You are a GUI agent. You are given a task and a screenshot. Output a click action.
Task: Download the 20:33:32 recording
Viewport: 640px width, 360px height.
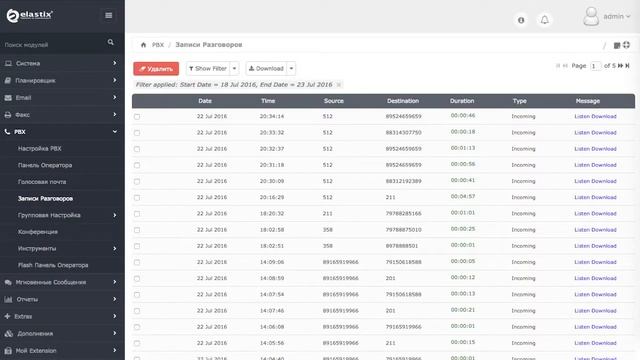click(x=604, y=133)
